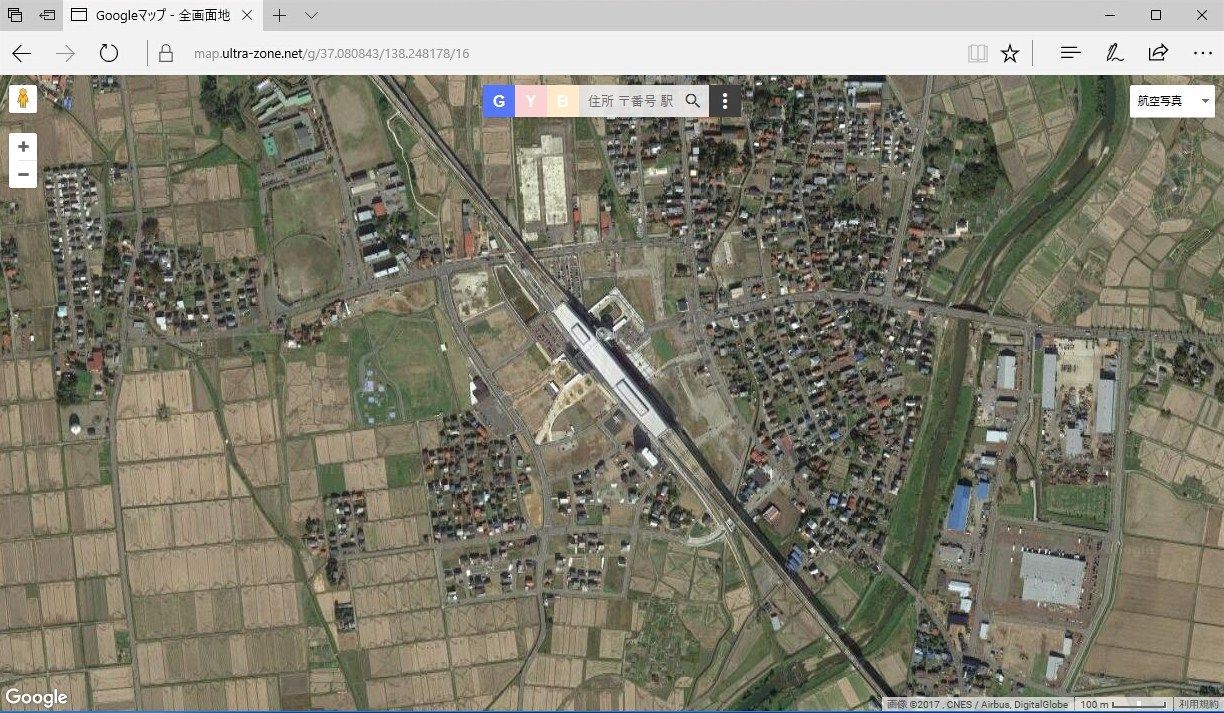Screen dimensions: 1224x713
Task: Open reading view
Action: point(977,53)
